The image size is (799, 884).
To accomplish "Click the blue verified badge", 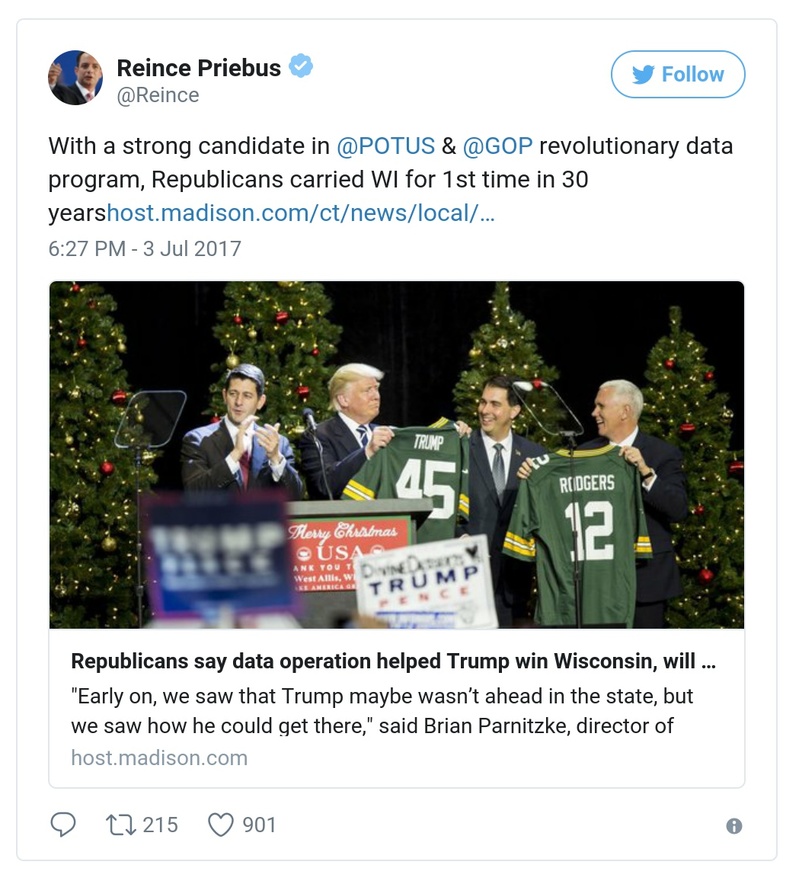I will [301, 67].
